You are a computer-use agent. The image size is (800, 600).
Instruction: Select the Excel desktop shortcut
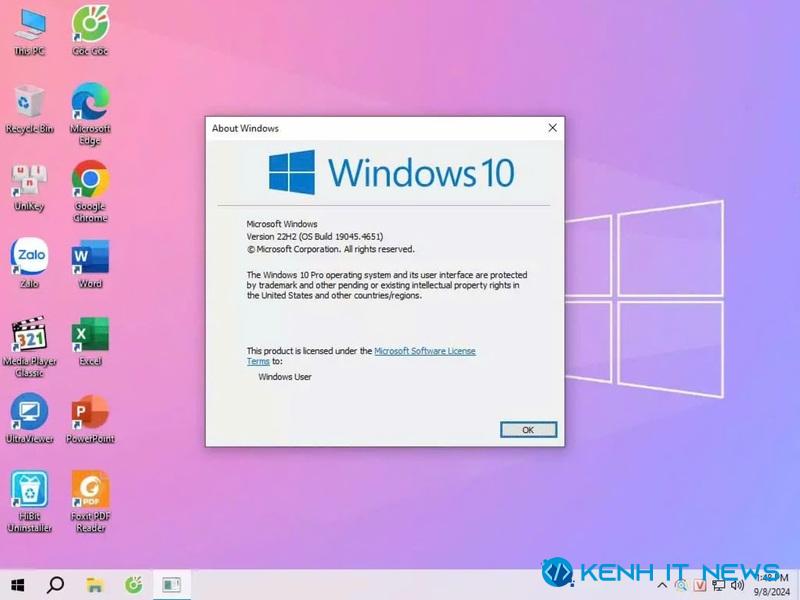coord(90,341)
